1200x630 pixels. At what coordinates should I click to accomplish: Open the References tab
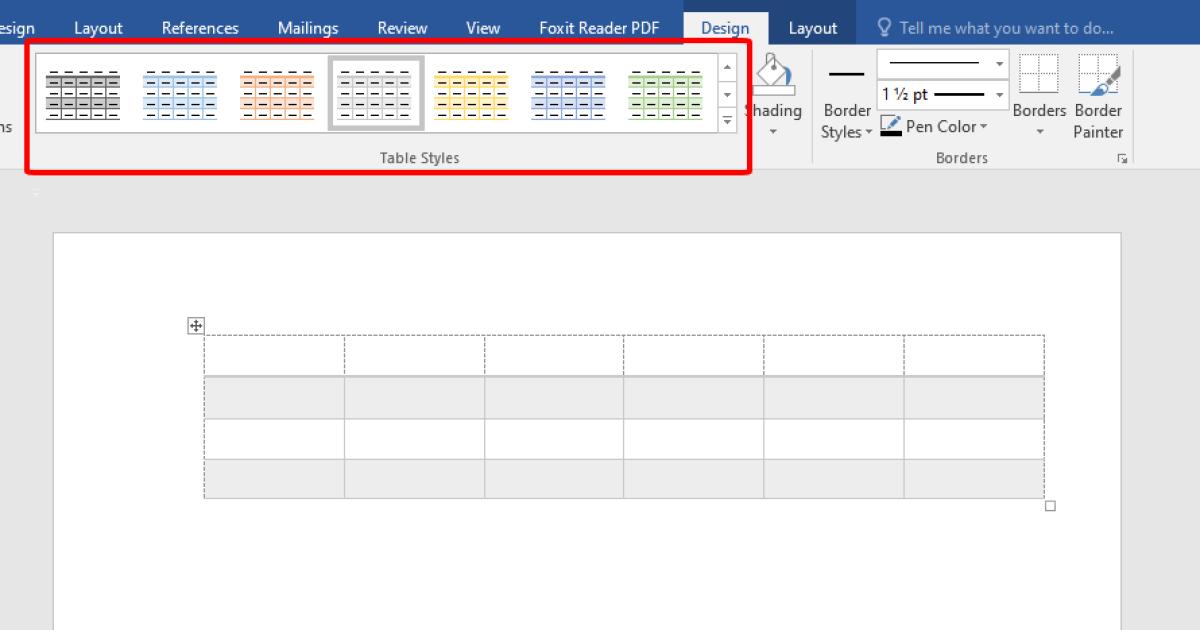(200, 28)
